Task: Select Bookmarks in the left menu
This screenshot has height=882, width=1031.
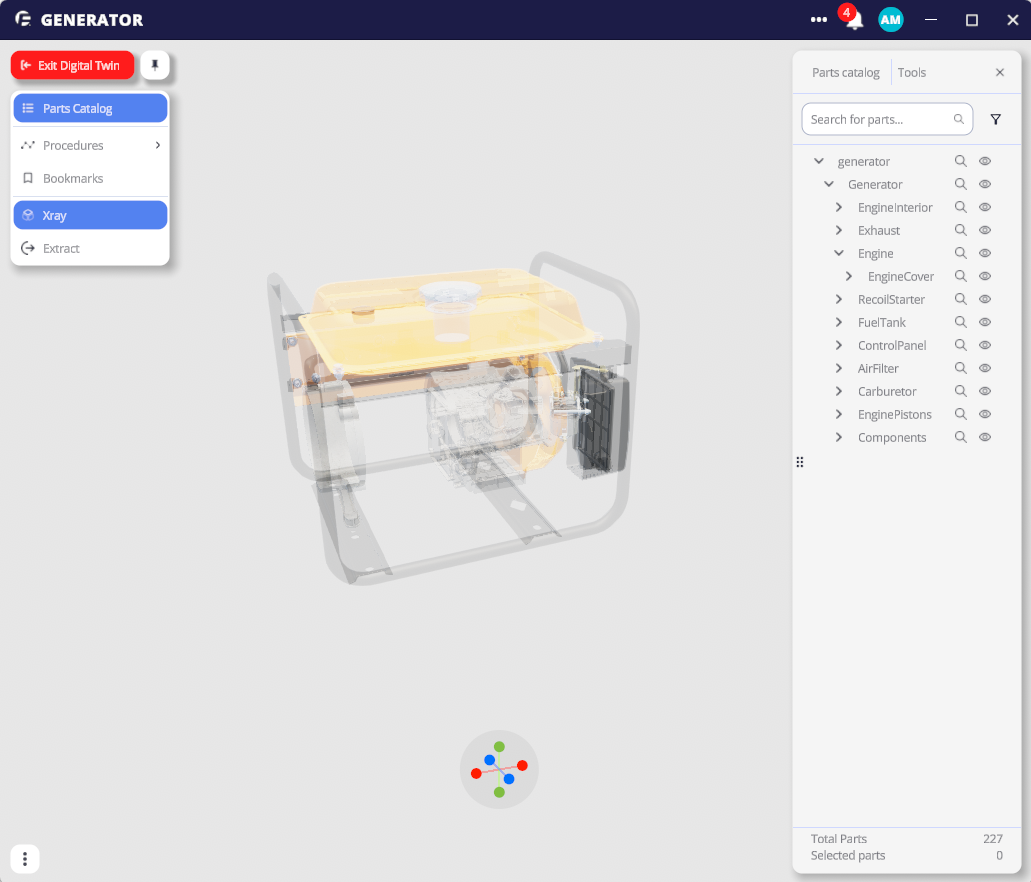Action: (x=73, y=178)
